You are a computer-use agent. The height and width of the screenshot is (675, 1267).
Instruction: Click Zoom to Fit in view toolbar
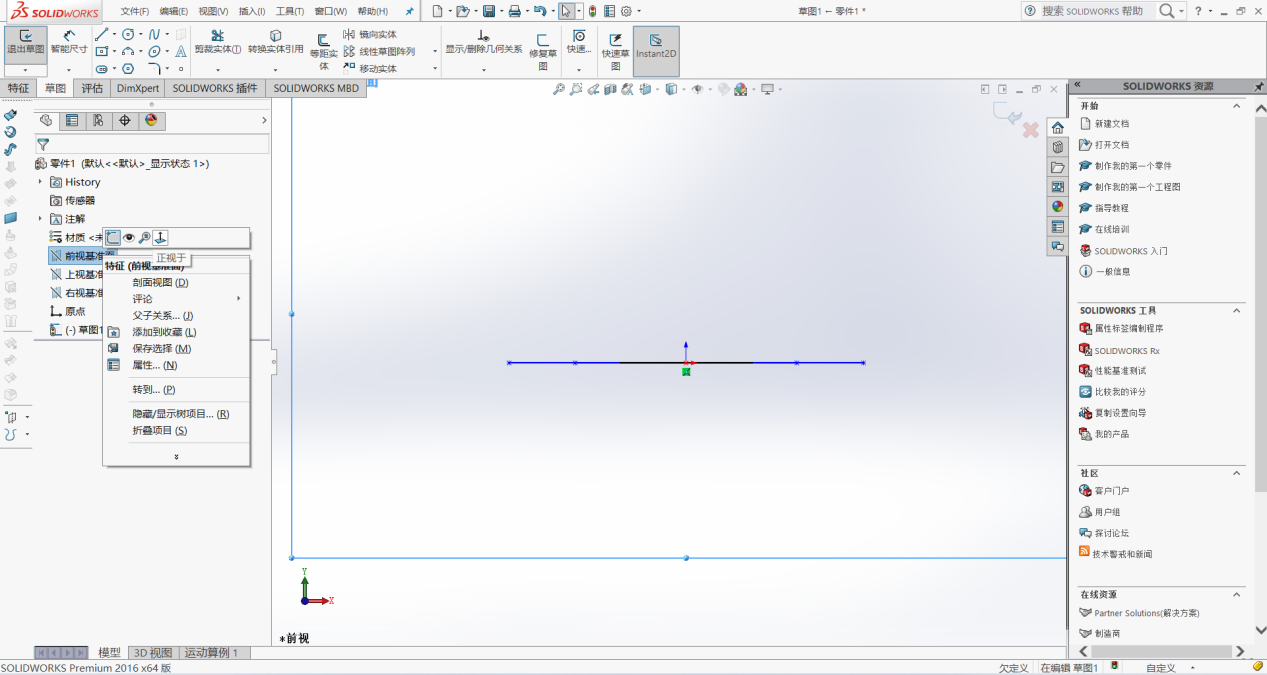coord(559,89)
